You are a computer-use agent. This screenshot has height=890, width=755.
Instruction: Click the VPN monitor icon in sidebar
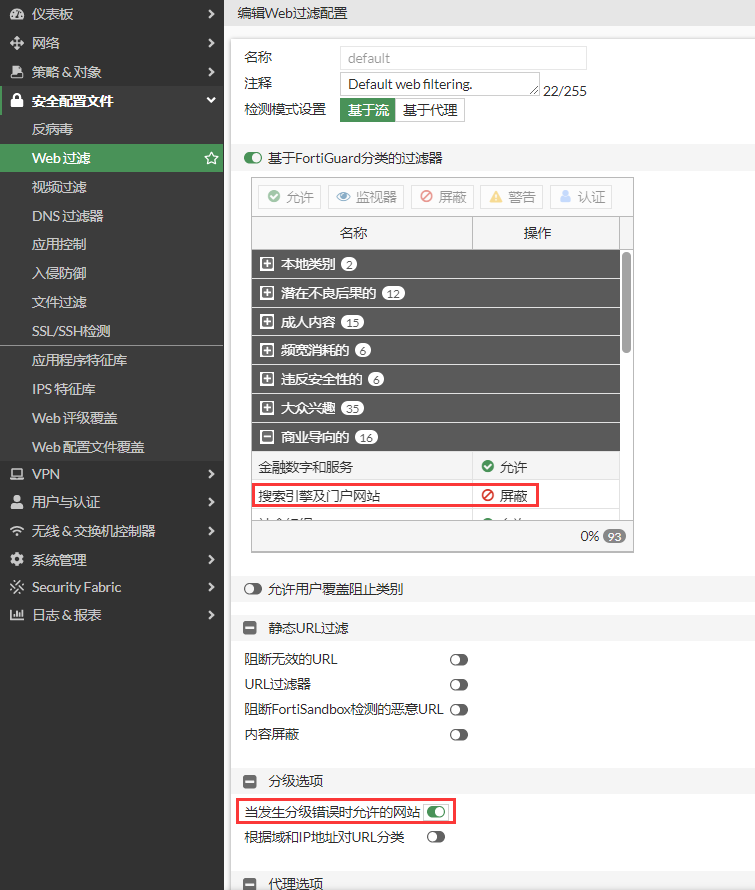pyautogui.click(x=16, y=473)
